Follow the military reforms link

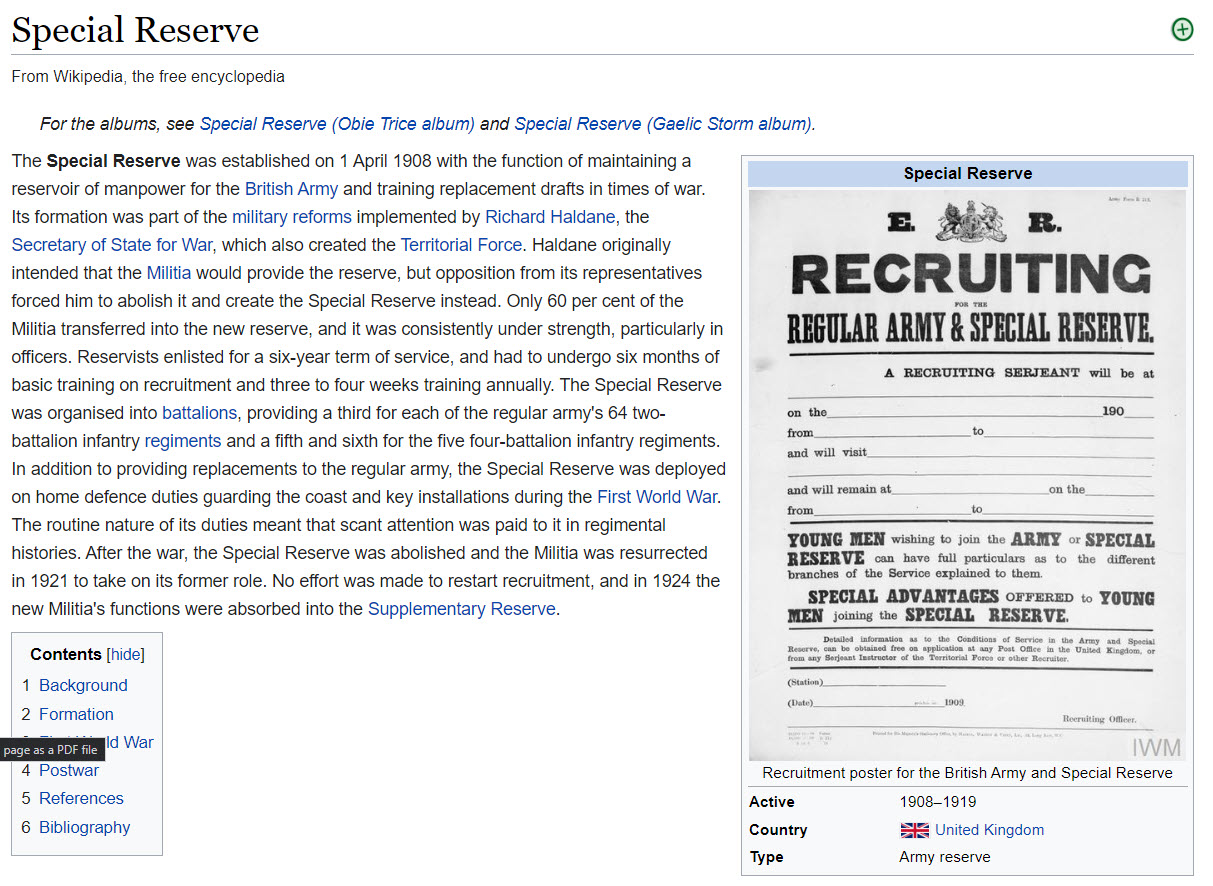(x=292, y=217)
